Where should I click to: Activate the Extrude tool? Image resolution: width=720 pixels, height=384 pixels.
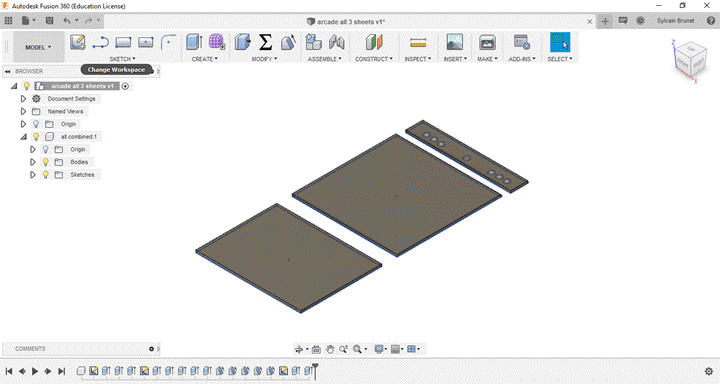point(194,42)
